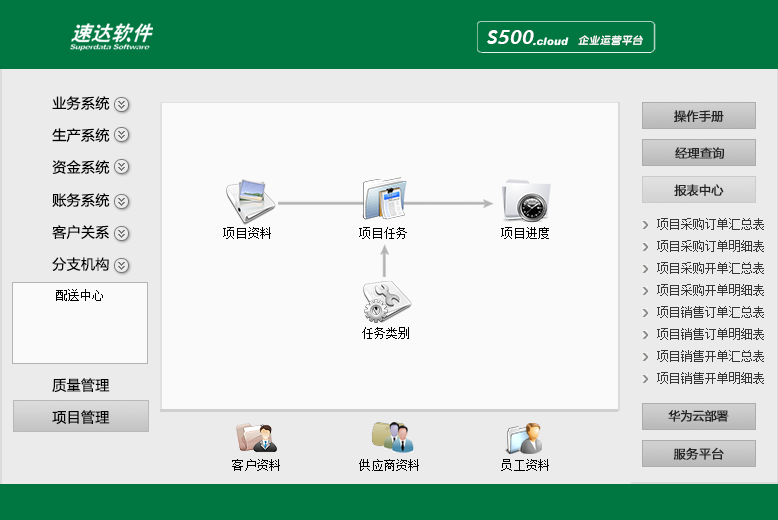Image resolution: width=778 pixels, height=520 pixels.
Task: Click the 项目任务 text label
Action: (x=383, y=233)
